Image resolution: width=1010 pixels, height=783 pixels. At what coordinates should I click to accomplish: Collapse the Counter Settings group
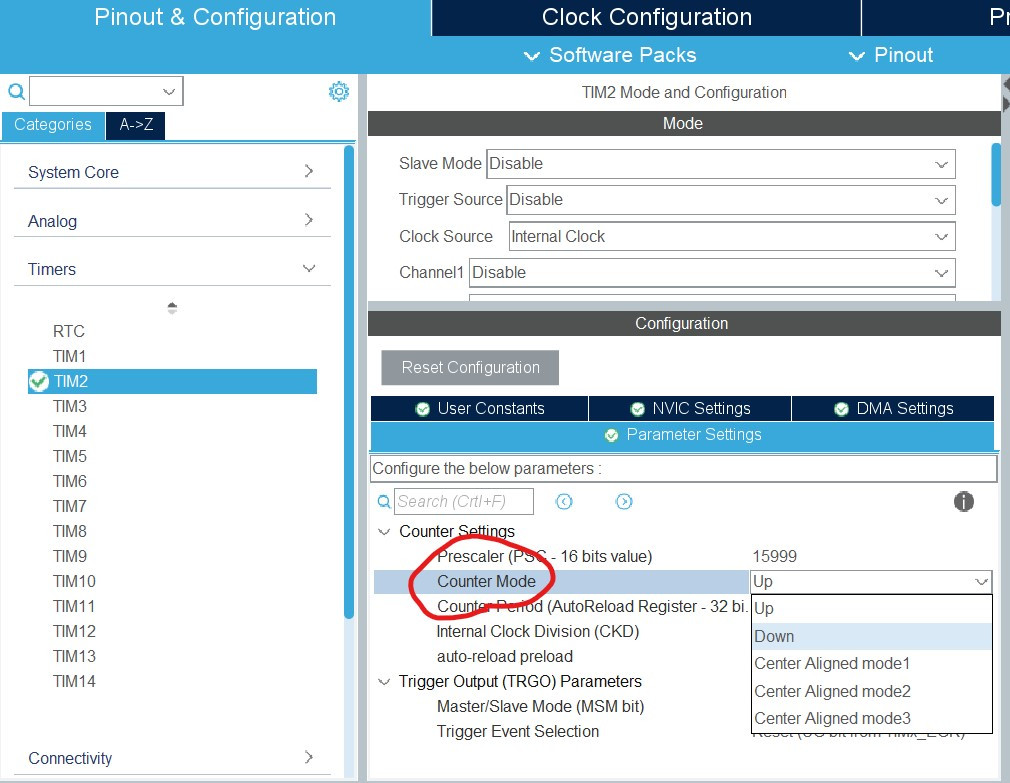coord(385,532)
